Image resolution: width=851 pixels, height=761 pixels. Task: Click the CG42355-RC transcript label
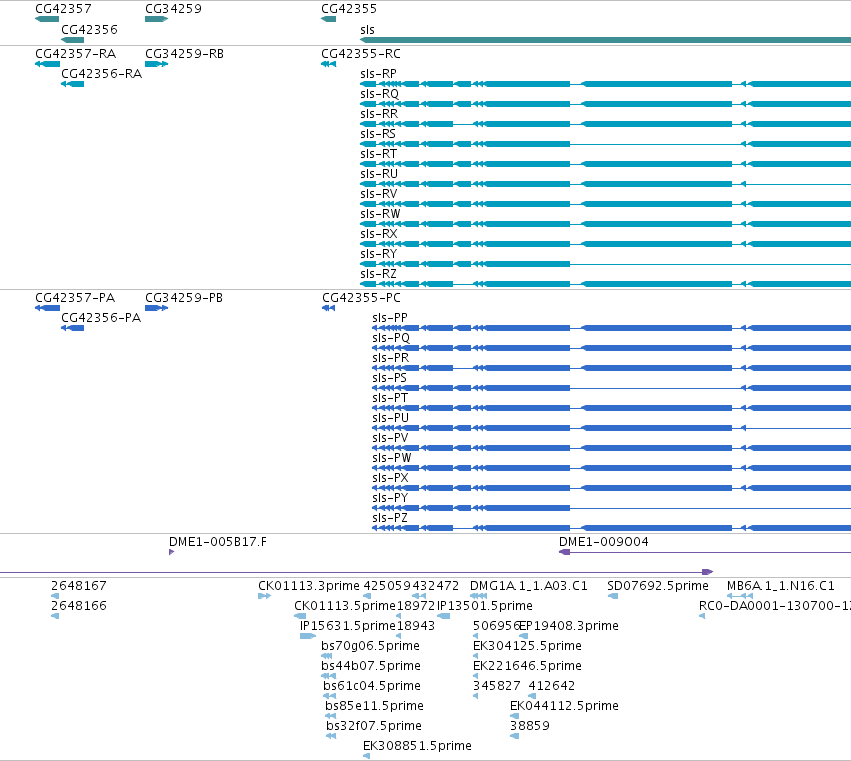[x=361, y=54]
